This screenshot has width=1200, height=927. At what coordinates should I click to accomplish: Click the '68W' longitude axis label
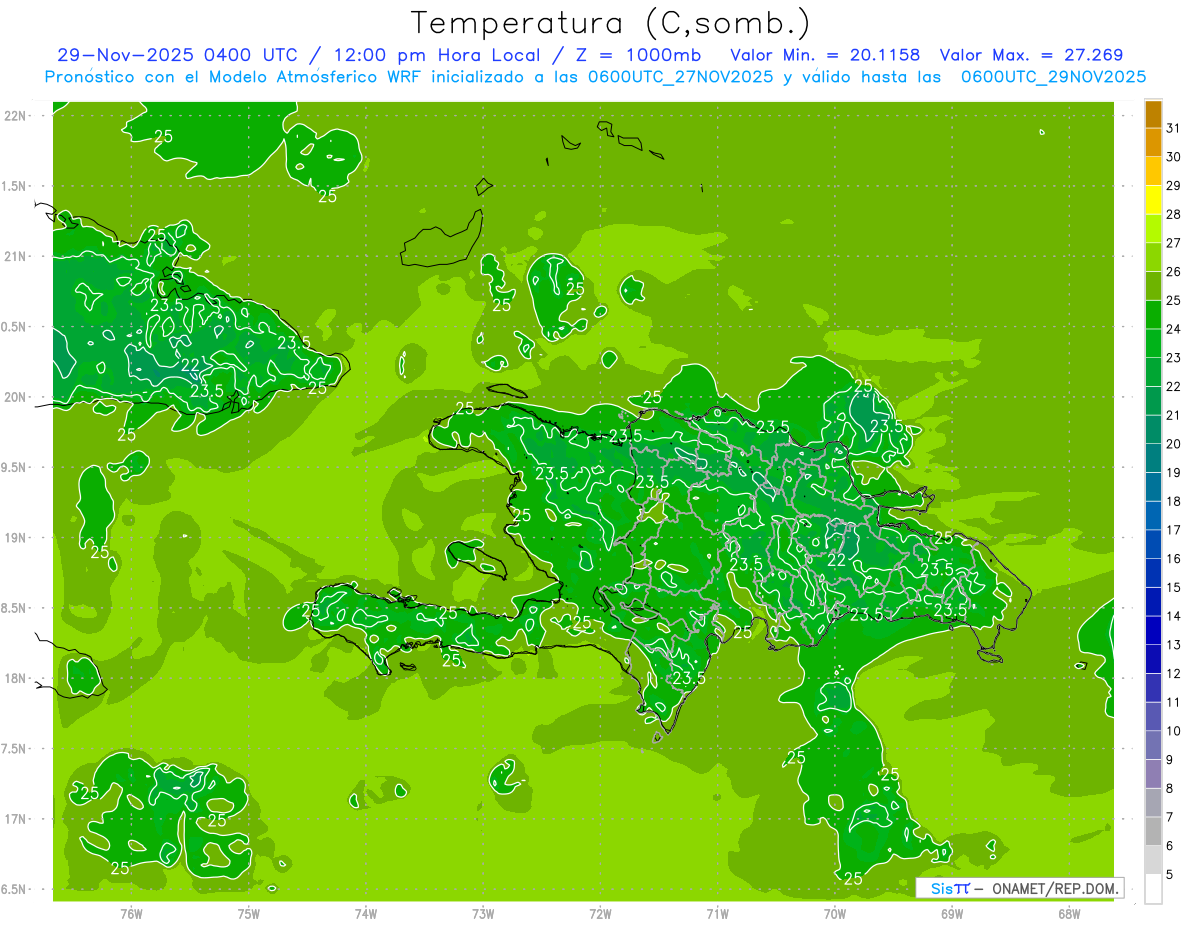pos(1069,913)
